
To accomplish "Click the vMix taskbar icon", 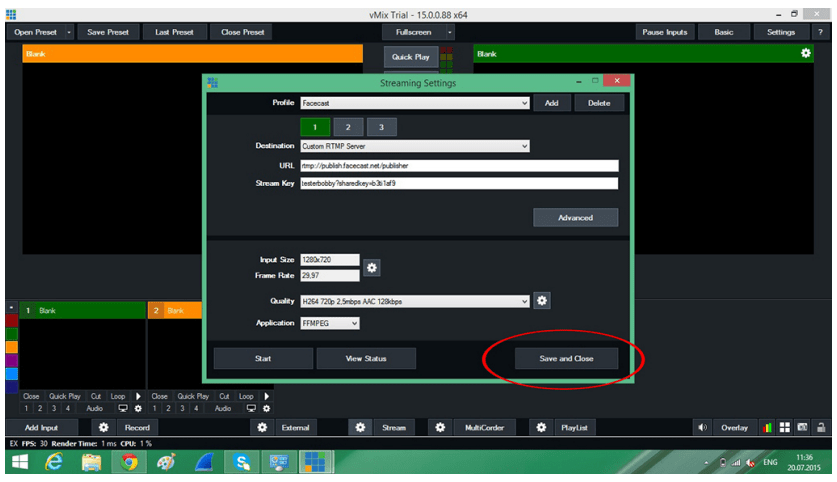I will (315, 462).
